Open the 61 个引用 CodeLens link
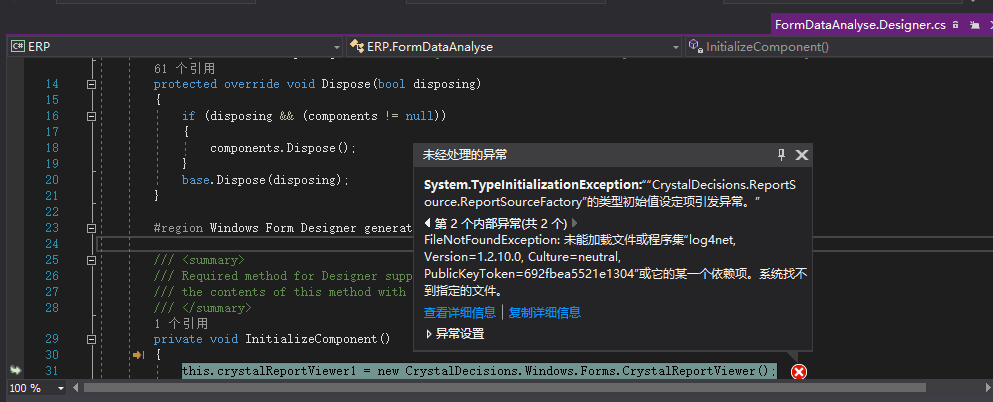Image resolution: width=993 pixels, height=402 pixels. (184, 68)
